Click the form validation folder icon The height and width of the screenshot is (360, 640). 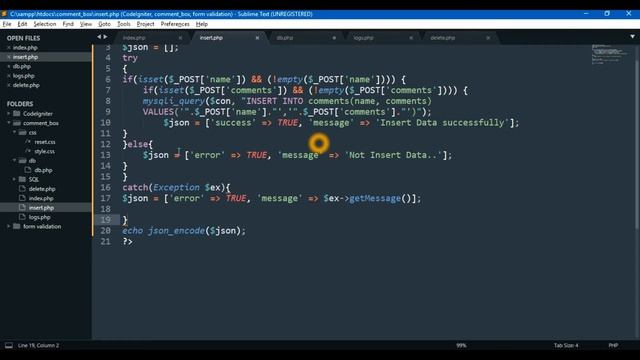[16, 226]
